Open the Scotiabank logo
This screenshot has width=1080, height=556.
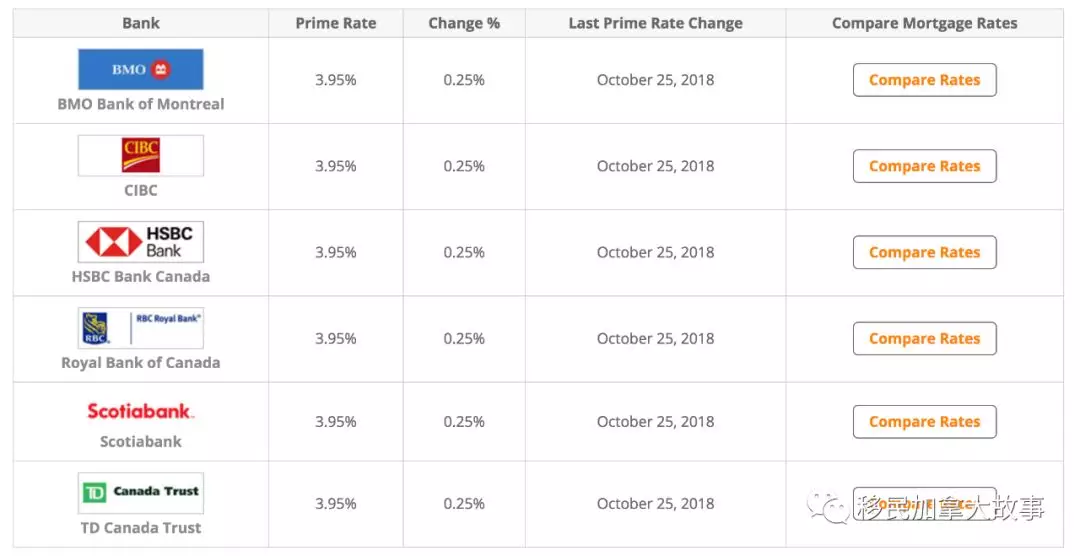click(141, 411)
